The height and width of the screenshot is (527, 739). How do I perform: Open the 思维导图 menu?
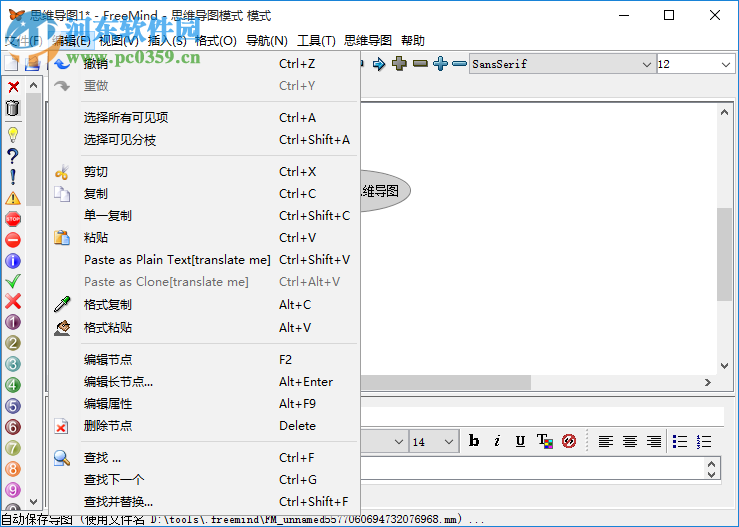[368, 41]
